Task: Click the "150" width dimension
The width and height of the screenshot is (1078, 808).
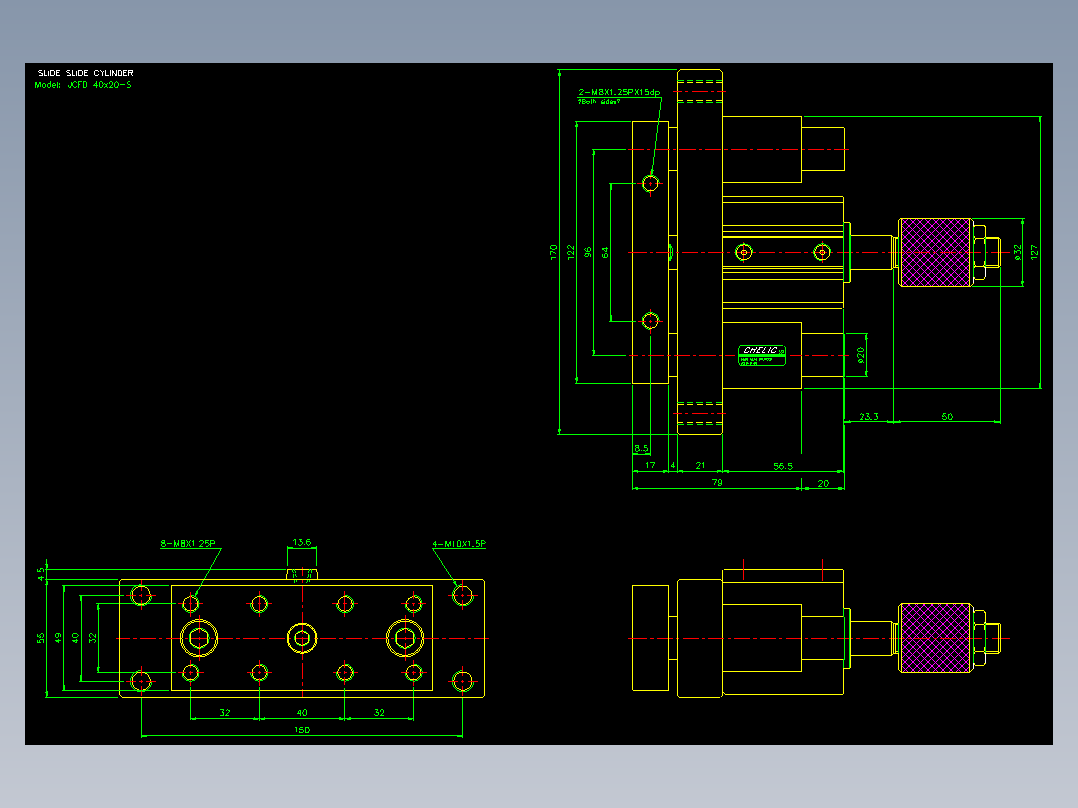Action: click(x=302, y=730)
